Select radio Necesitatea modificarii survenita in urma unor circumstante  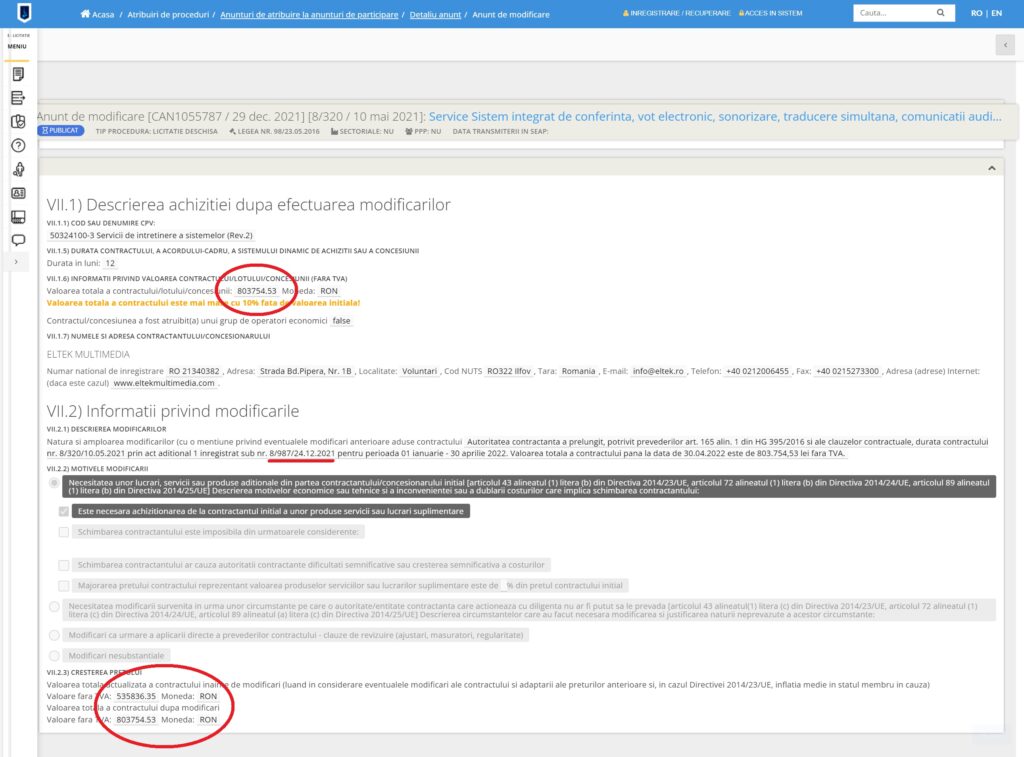click(x=54, y=607)
